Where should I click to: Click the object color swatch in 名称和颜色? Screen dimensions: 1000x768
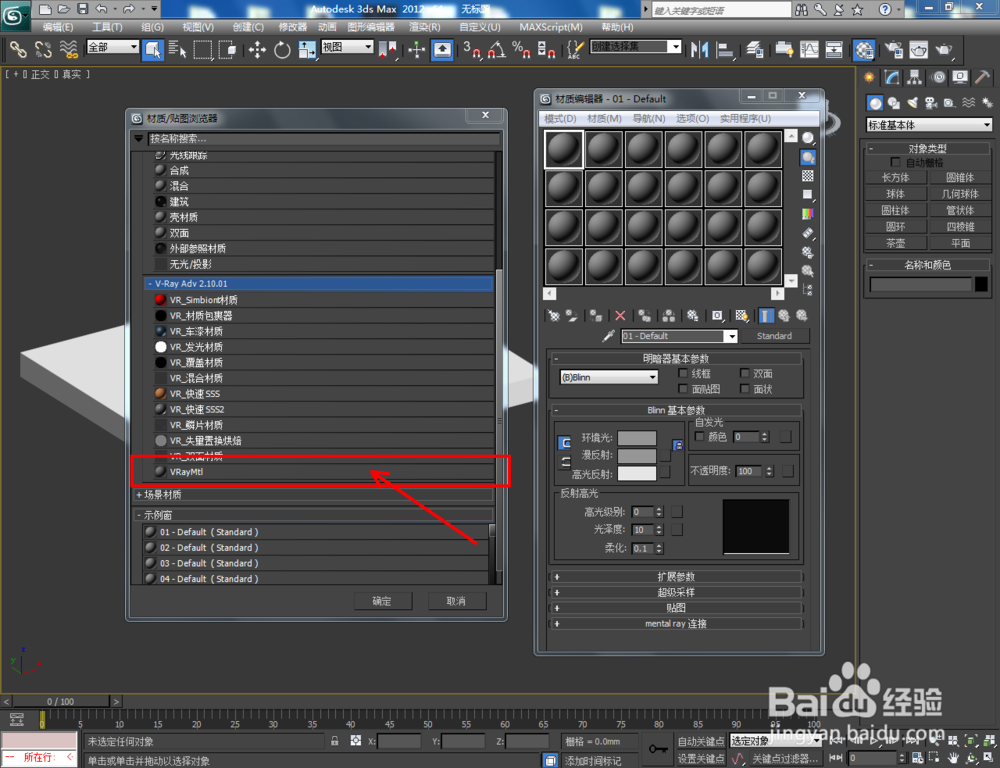coord(982,284)
